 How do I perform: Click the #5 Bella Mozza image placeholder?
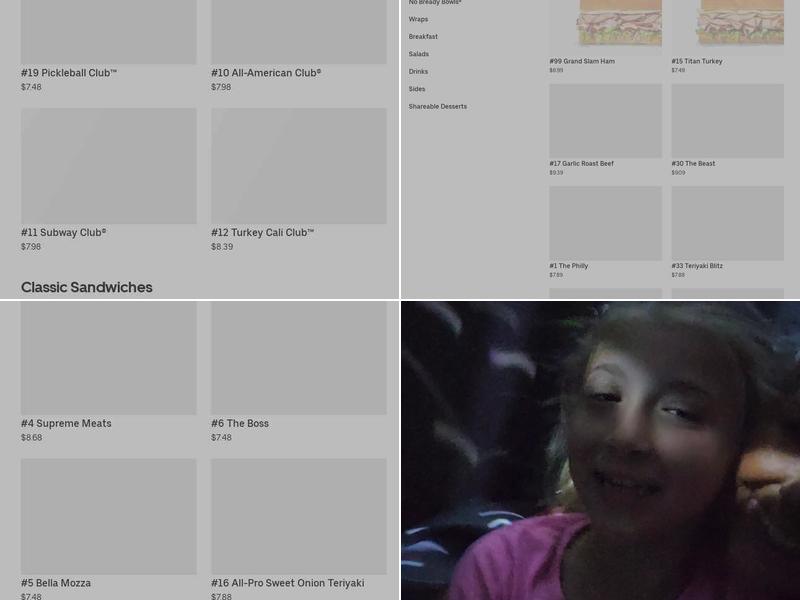[x=108, y=516]
